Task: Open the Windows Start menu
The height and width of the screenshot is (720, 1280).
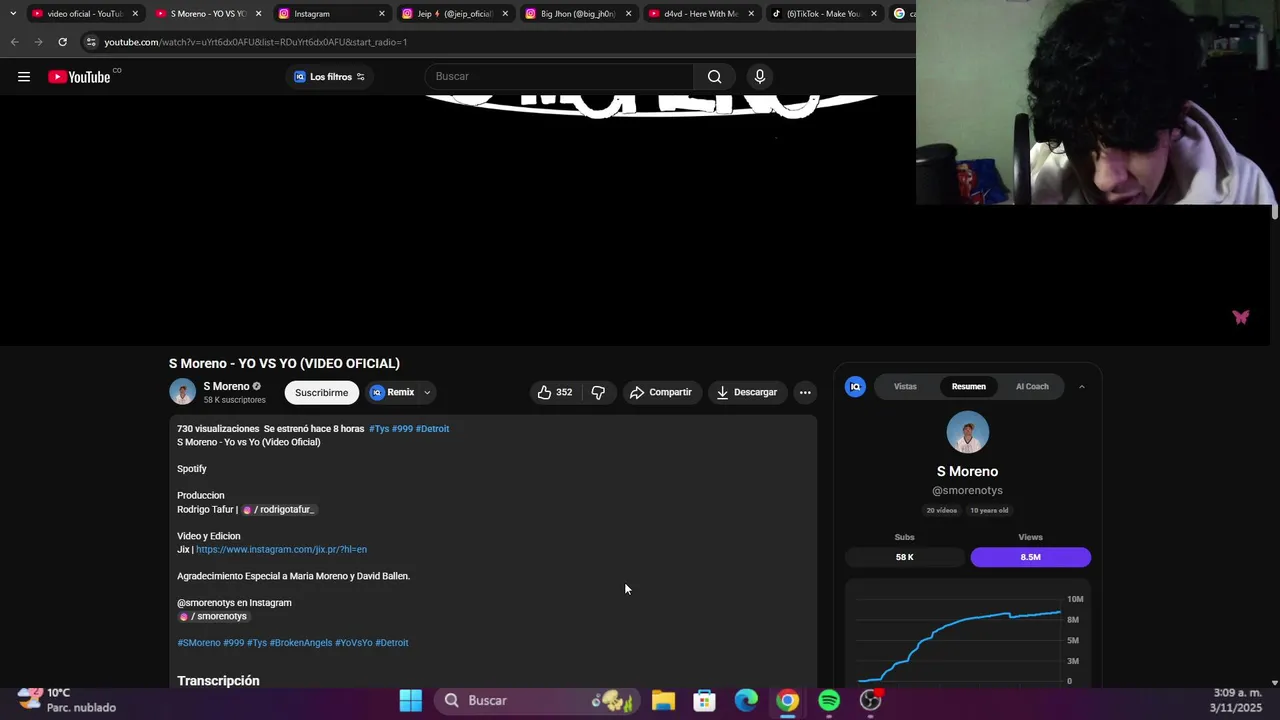Action: 411,700
